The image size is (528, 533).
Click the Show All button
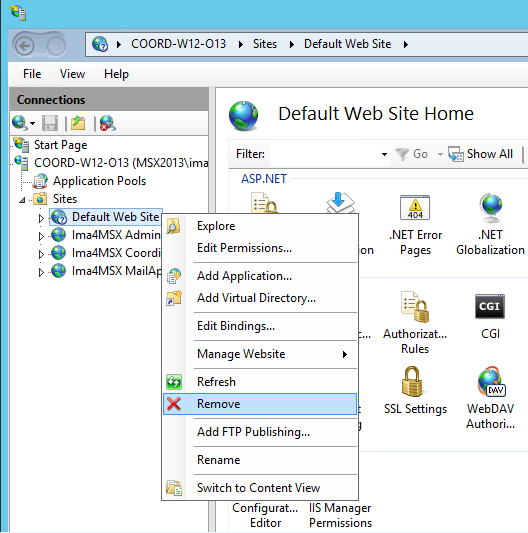(x=480, y=154)
